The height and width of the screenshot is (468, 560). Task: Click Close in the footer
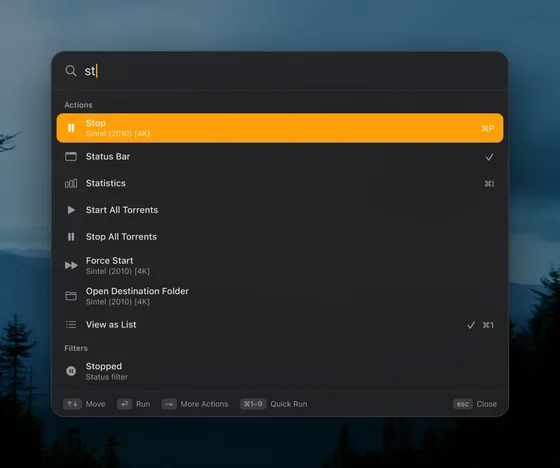coord(486,404)
